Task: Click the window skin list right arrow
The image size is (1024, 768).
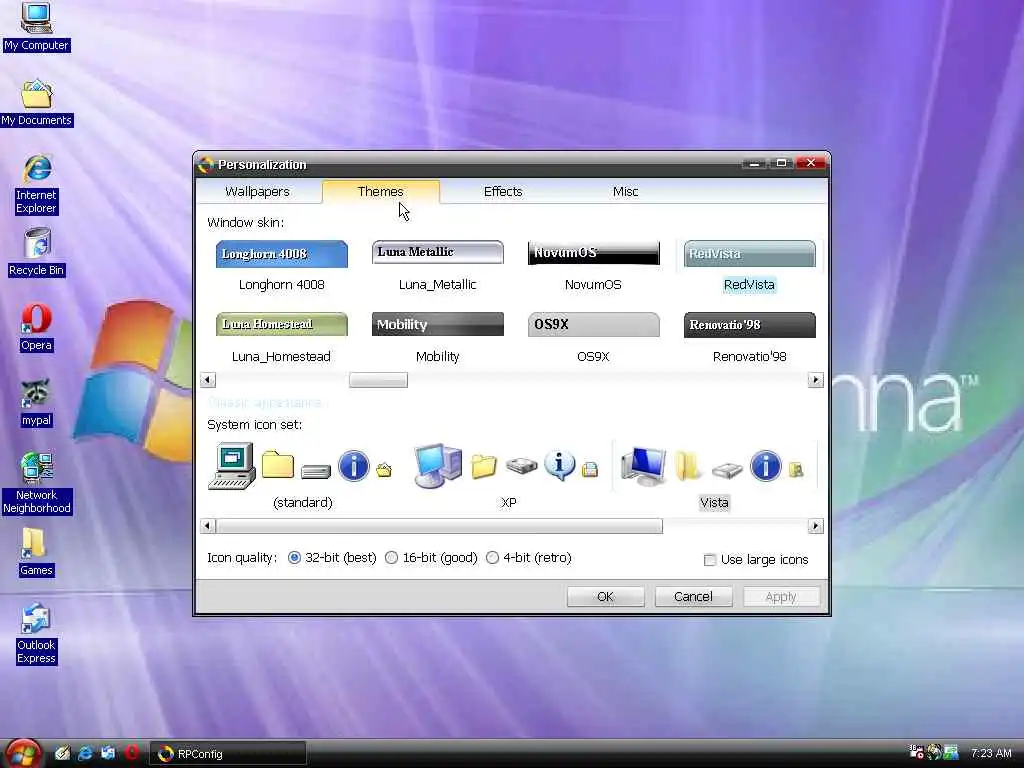Action: click(x=815, y=380)
